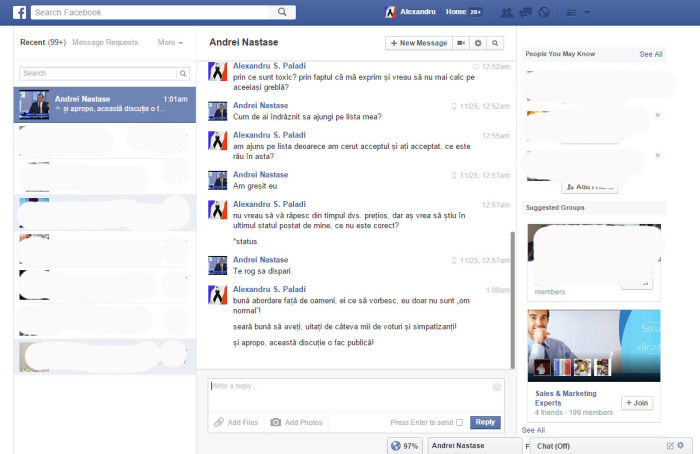Open notifications globe icon in top bar

pyautogui.click(x=544, y=12)
